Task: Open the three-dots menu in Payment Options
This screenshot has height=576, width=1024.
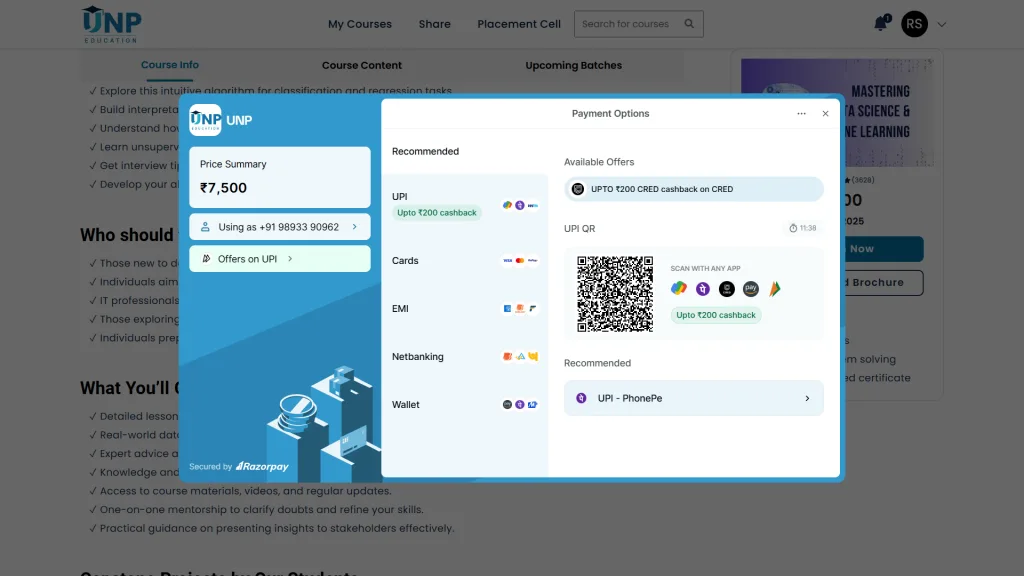Action: point(801,114)
